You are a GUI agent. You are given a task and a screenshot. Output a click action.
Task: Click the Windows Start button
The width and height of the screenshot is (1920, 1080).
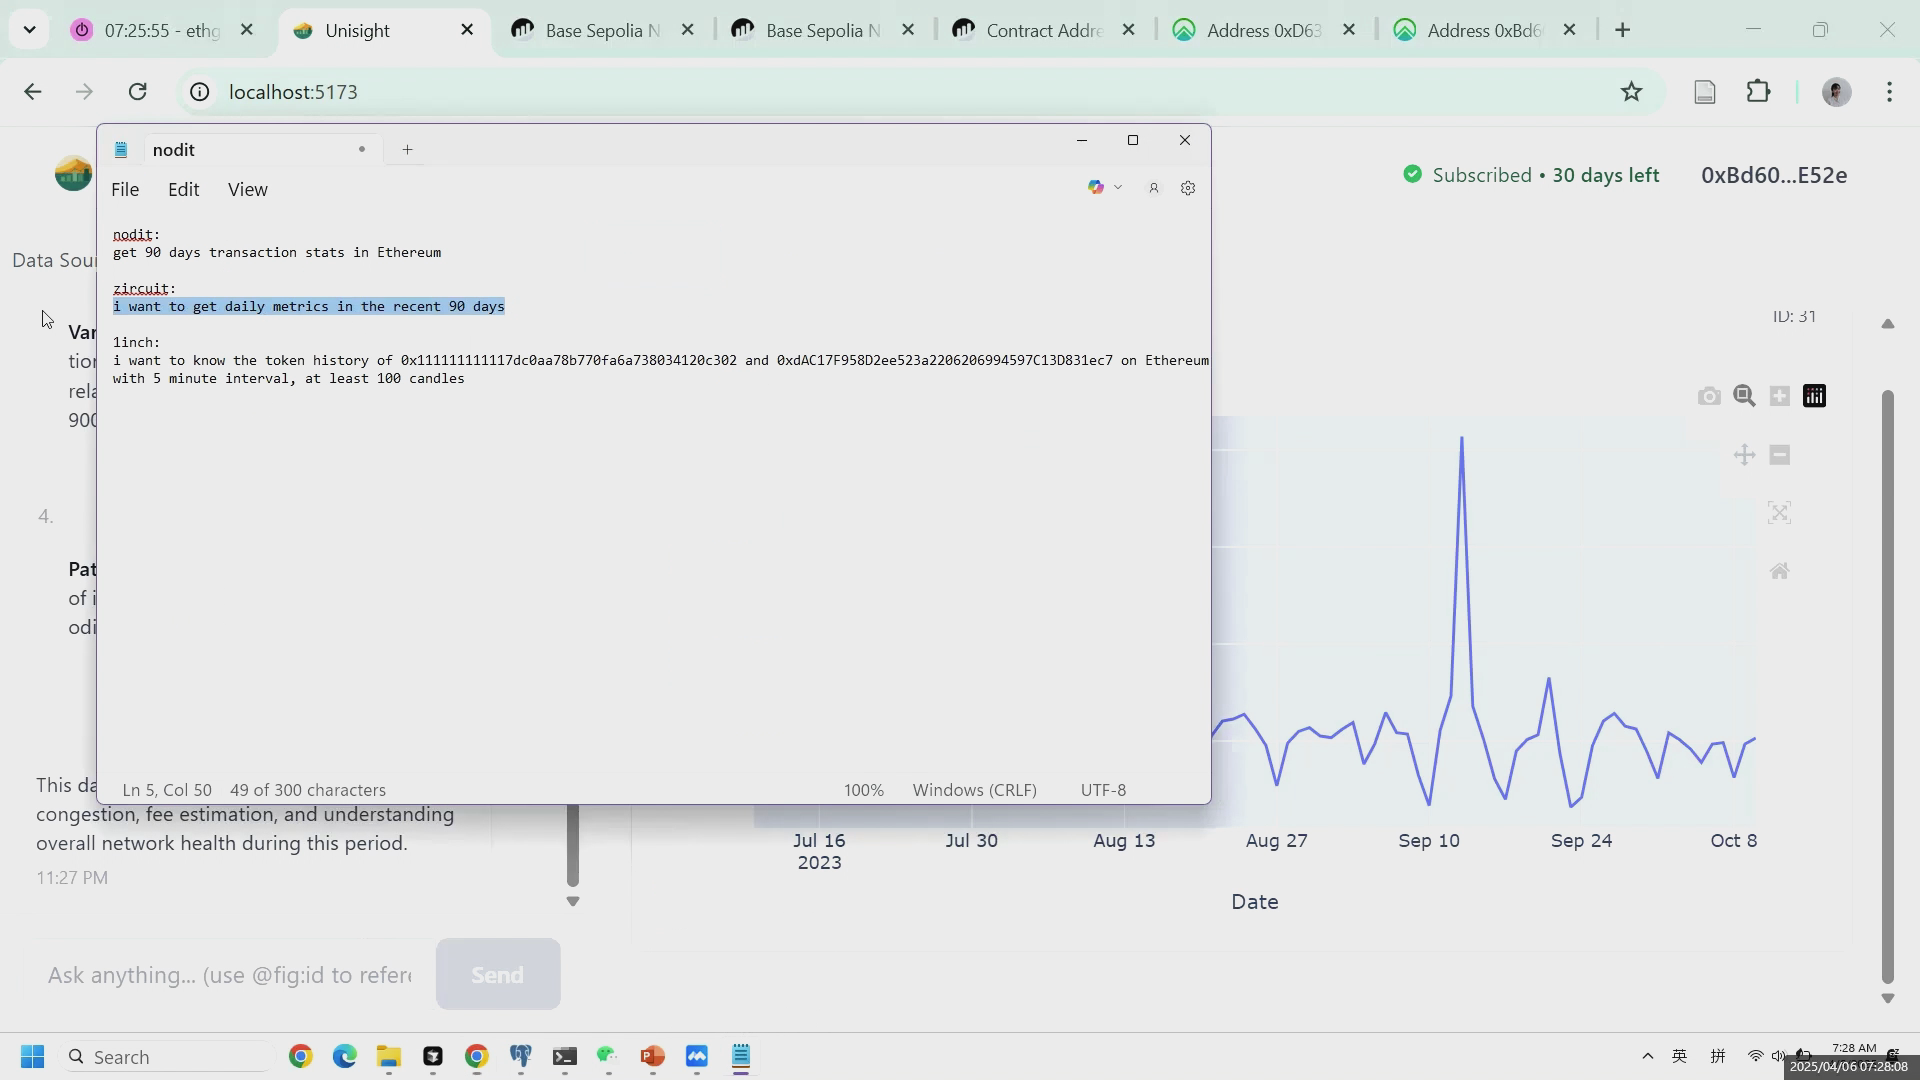pos(32,1057)
